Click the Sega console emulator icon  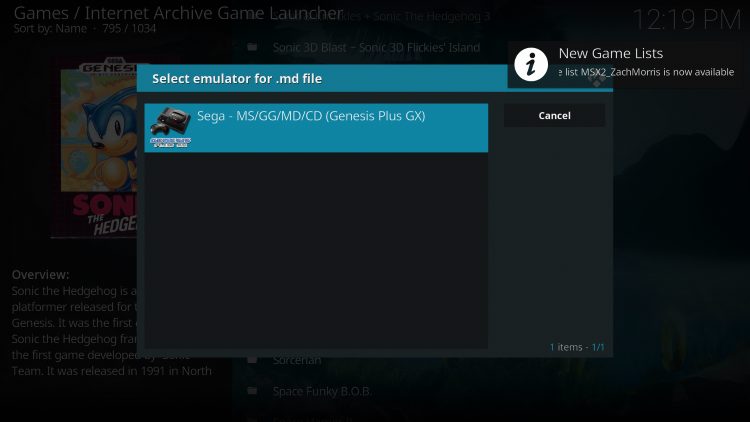tap(171, 127)
